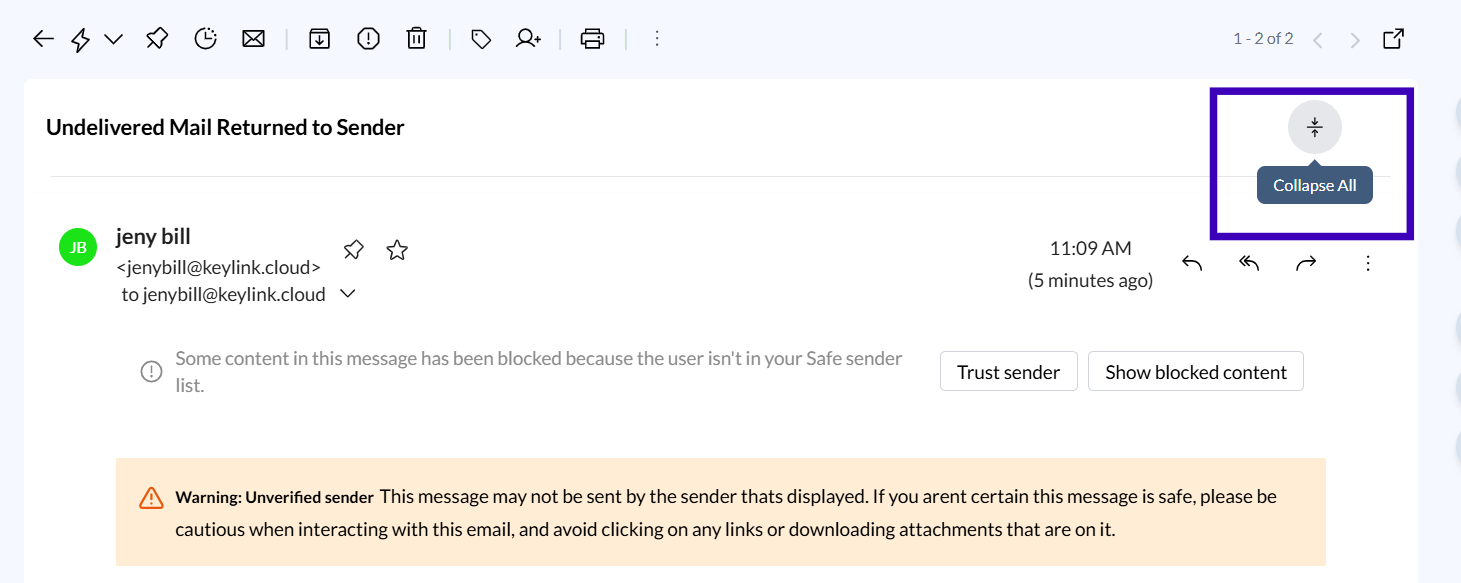Mark the message as spam

[x=368, y=39]
